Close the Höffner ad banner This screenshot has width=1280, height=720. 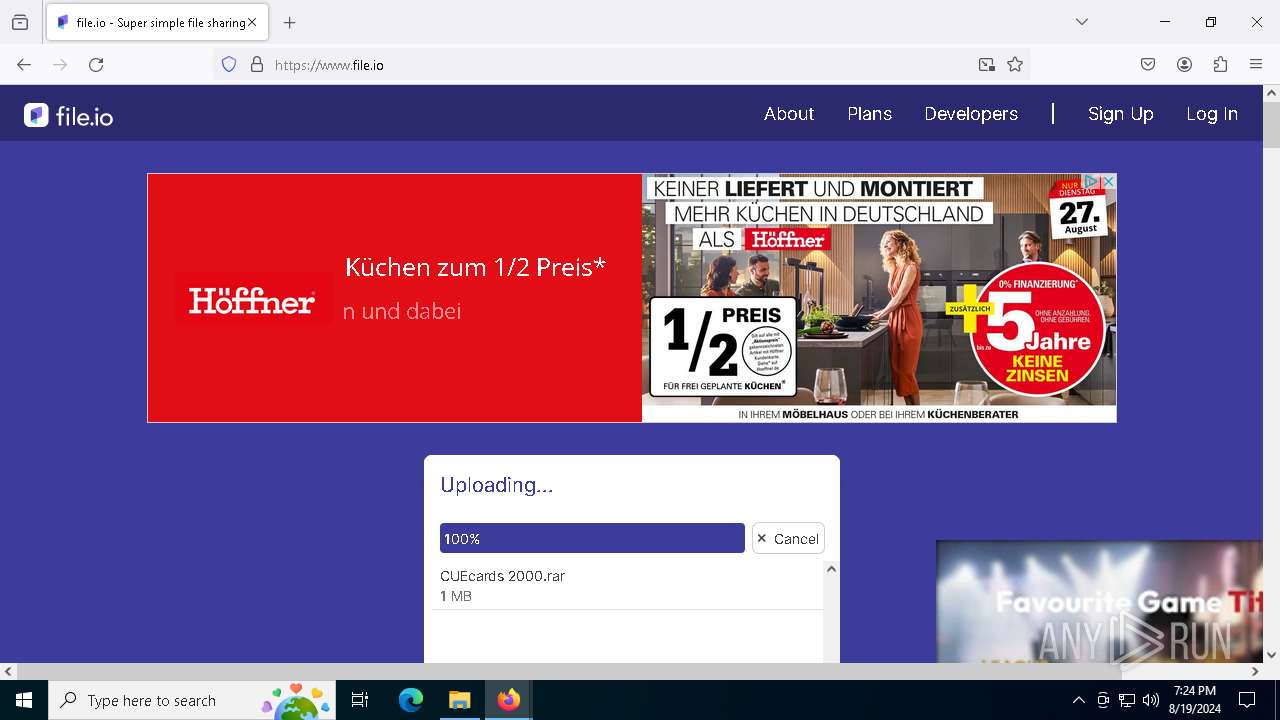[1109, 181]
